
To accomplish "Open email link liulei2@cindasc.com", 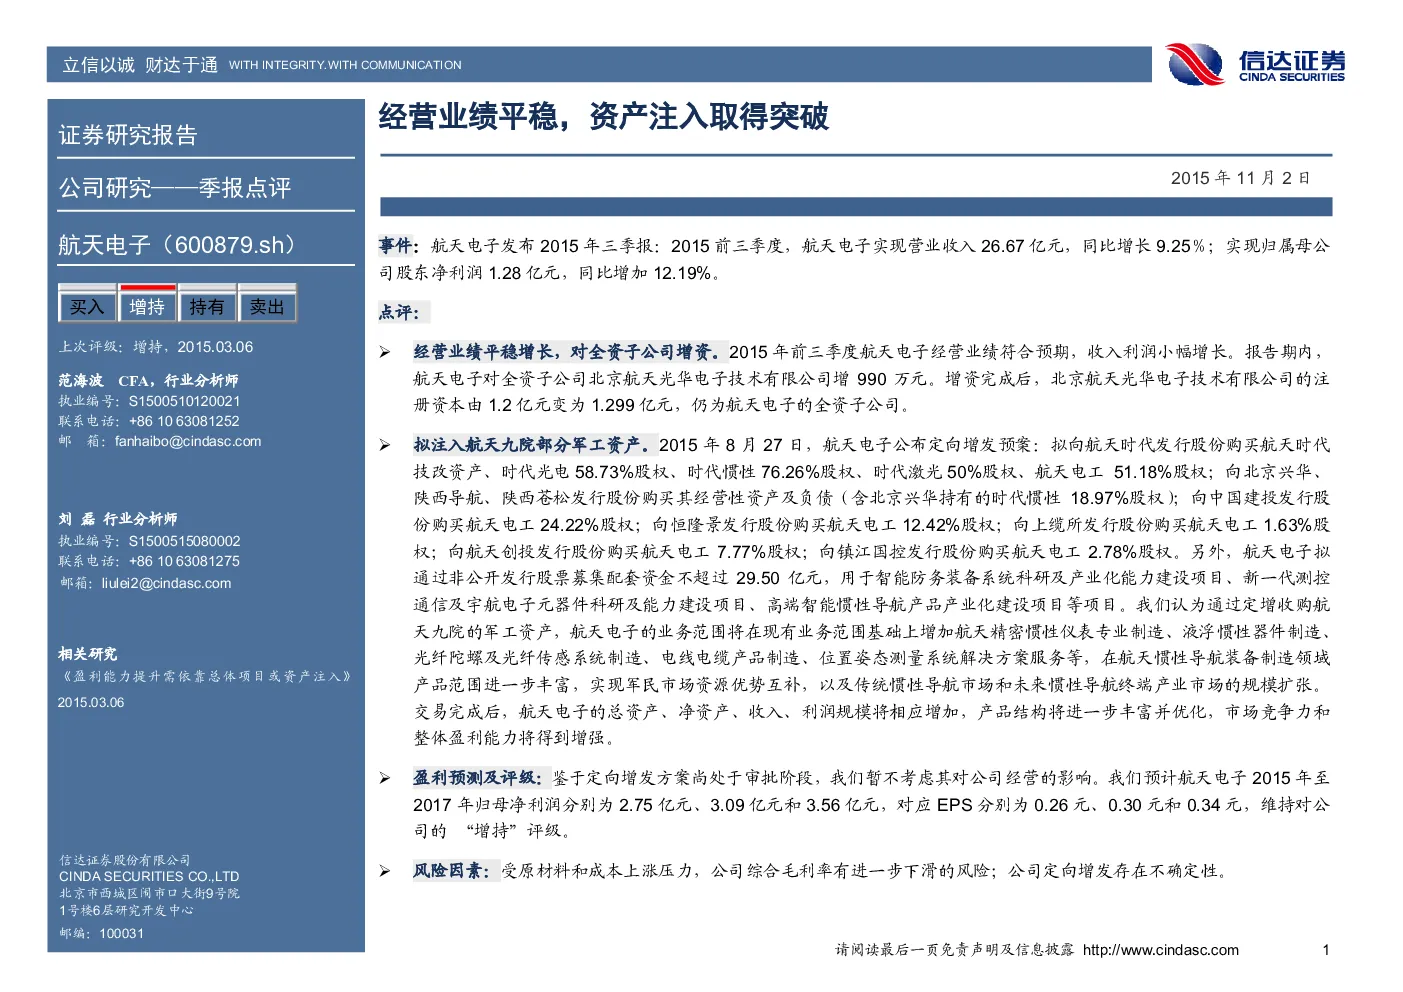I will point(166,583).
